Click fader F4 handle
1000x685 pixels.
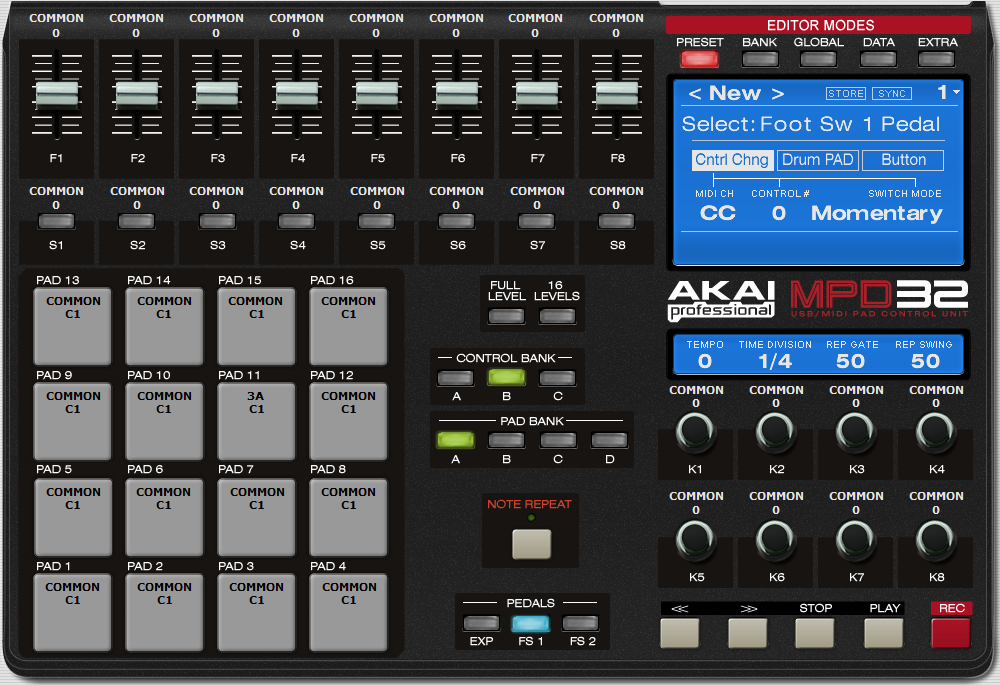[297, 94]
